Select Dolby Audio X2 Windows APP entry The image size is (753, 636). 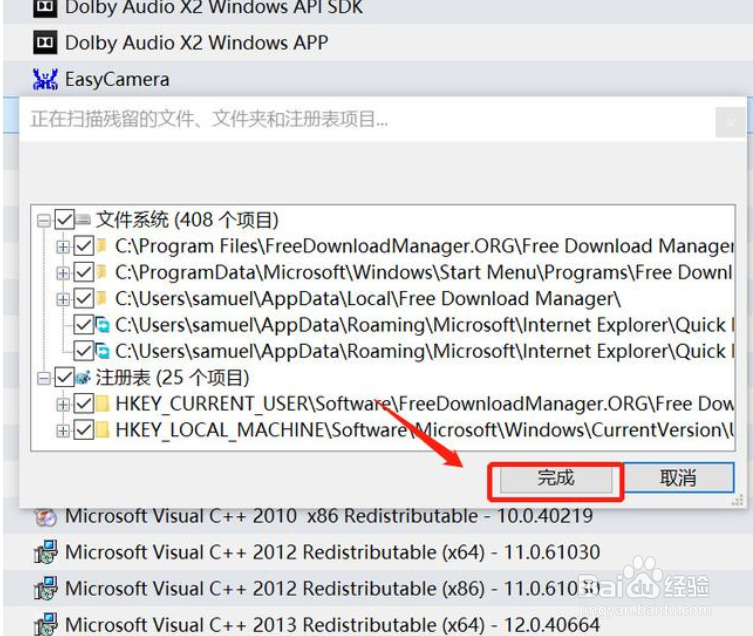click(196, 43)
